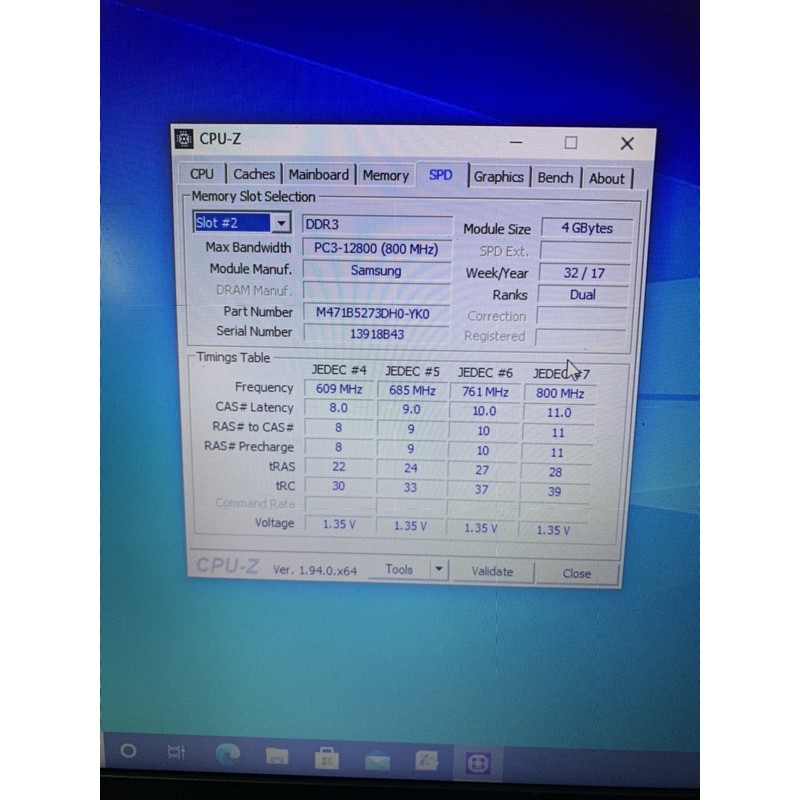
Task: Show the About tab
Action: tap(606, 179)
